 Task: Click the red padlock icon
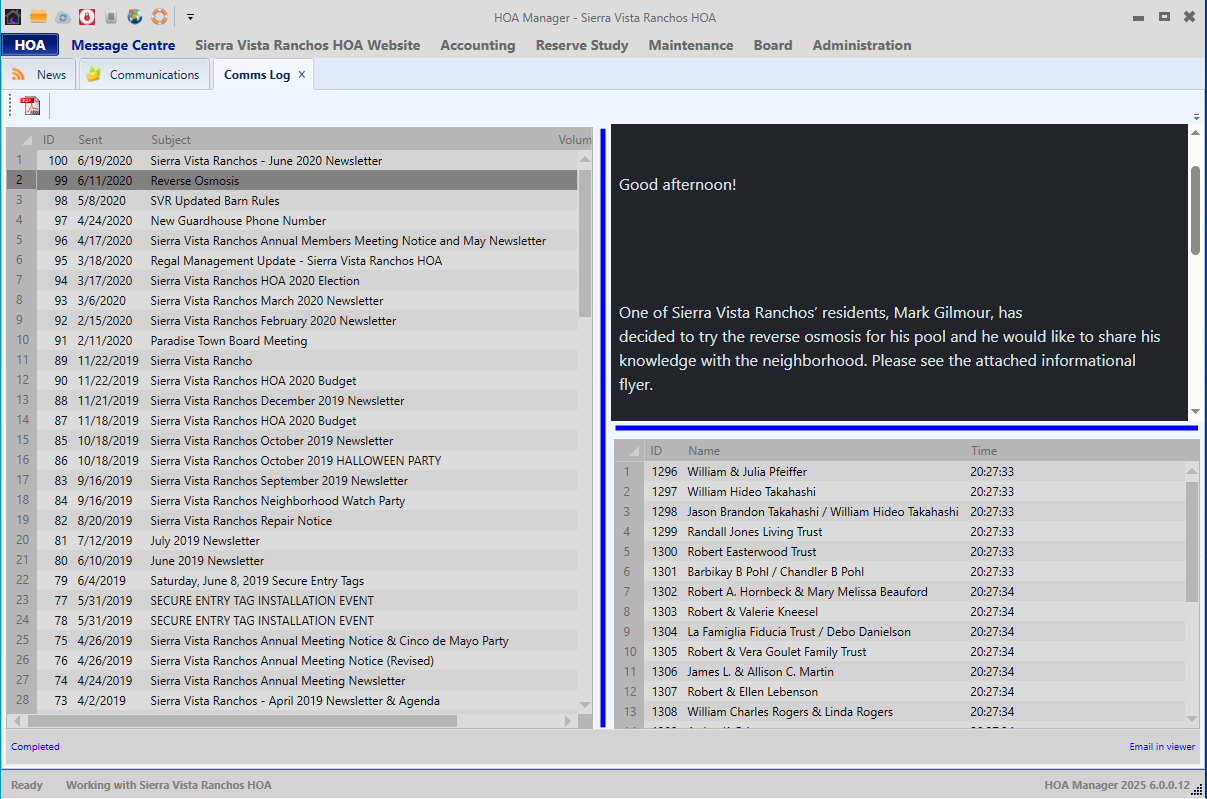[x=86, y=17]
